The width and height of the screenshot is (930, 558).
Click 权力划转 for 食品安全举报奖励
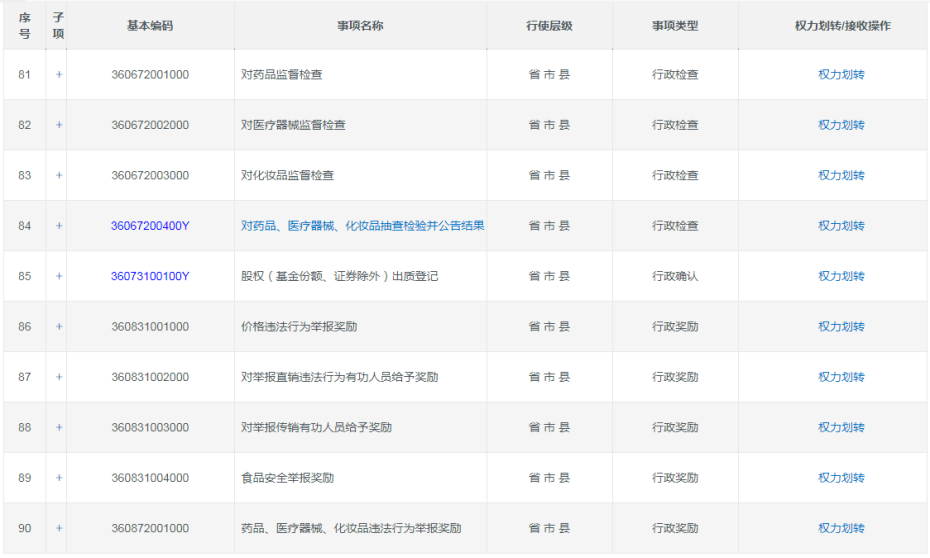(x=841, y=478)
